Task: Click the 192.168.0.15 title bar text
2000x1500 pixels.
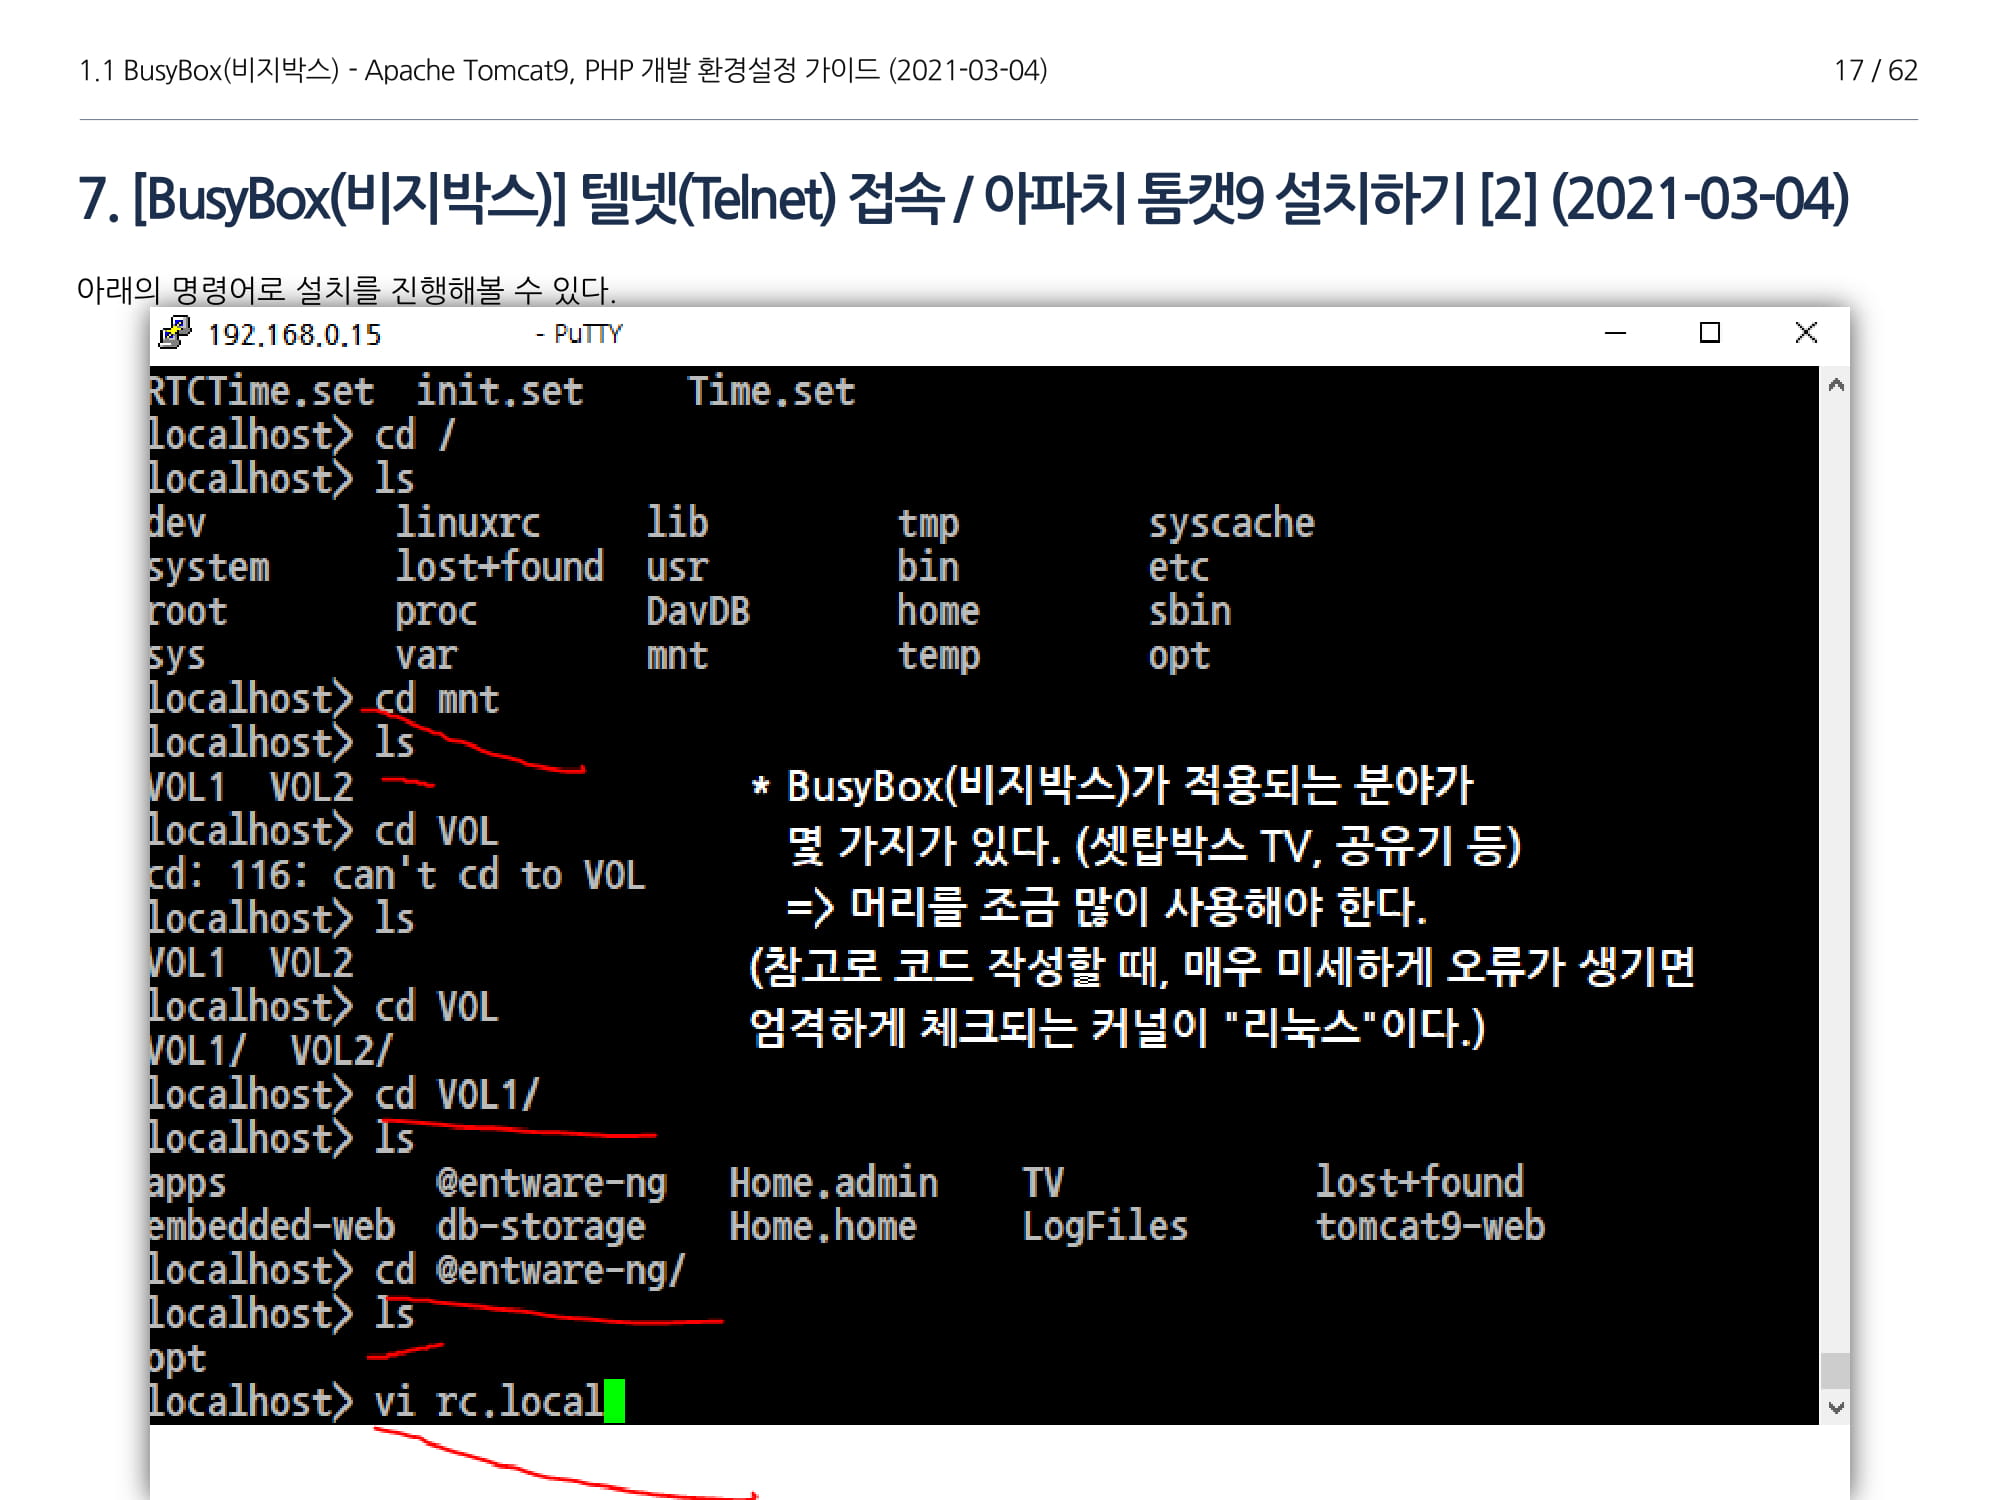Action: [x=294, y=335]
